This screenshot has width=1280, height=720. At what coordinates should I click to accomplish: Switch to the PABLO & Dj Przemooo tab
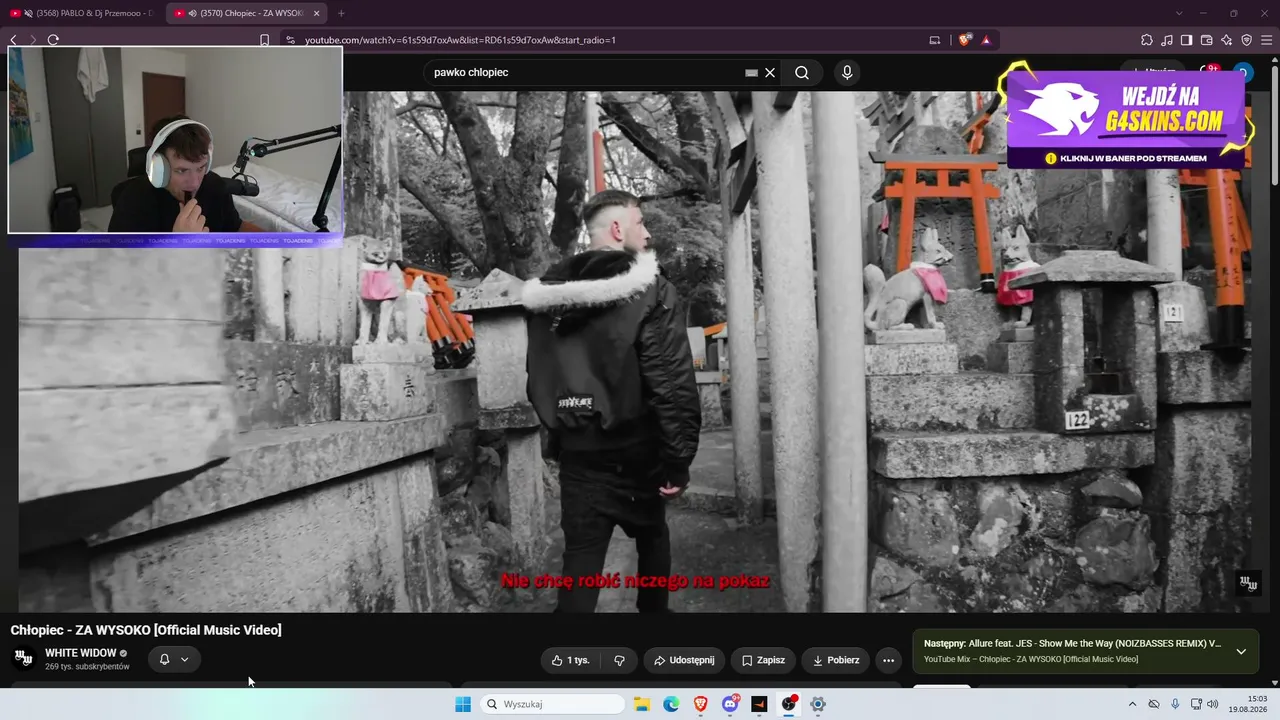pos(81,13)
